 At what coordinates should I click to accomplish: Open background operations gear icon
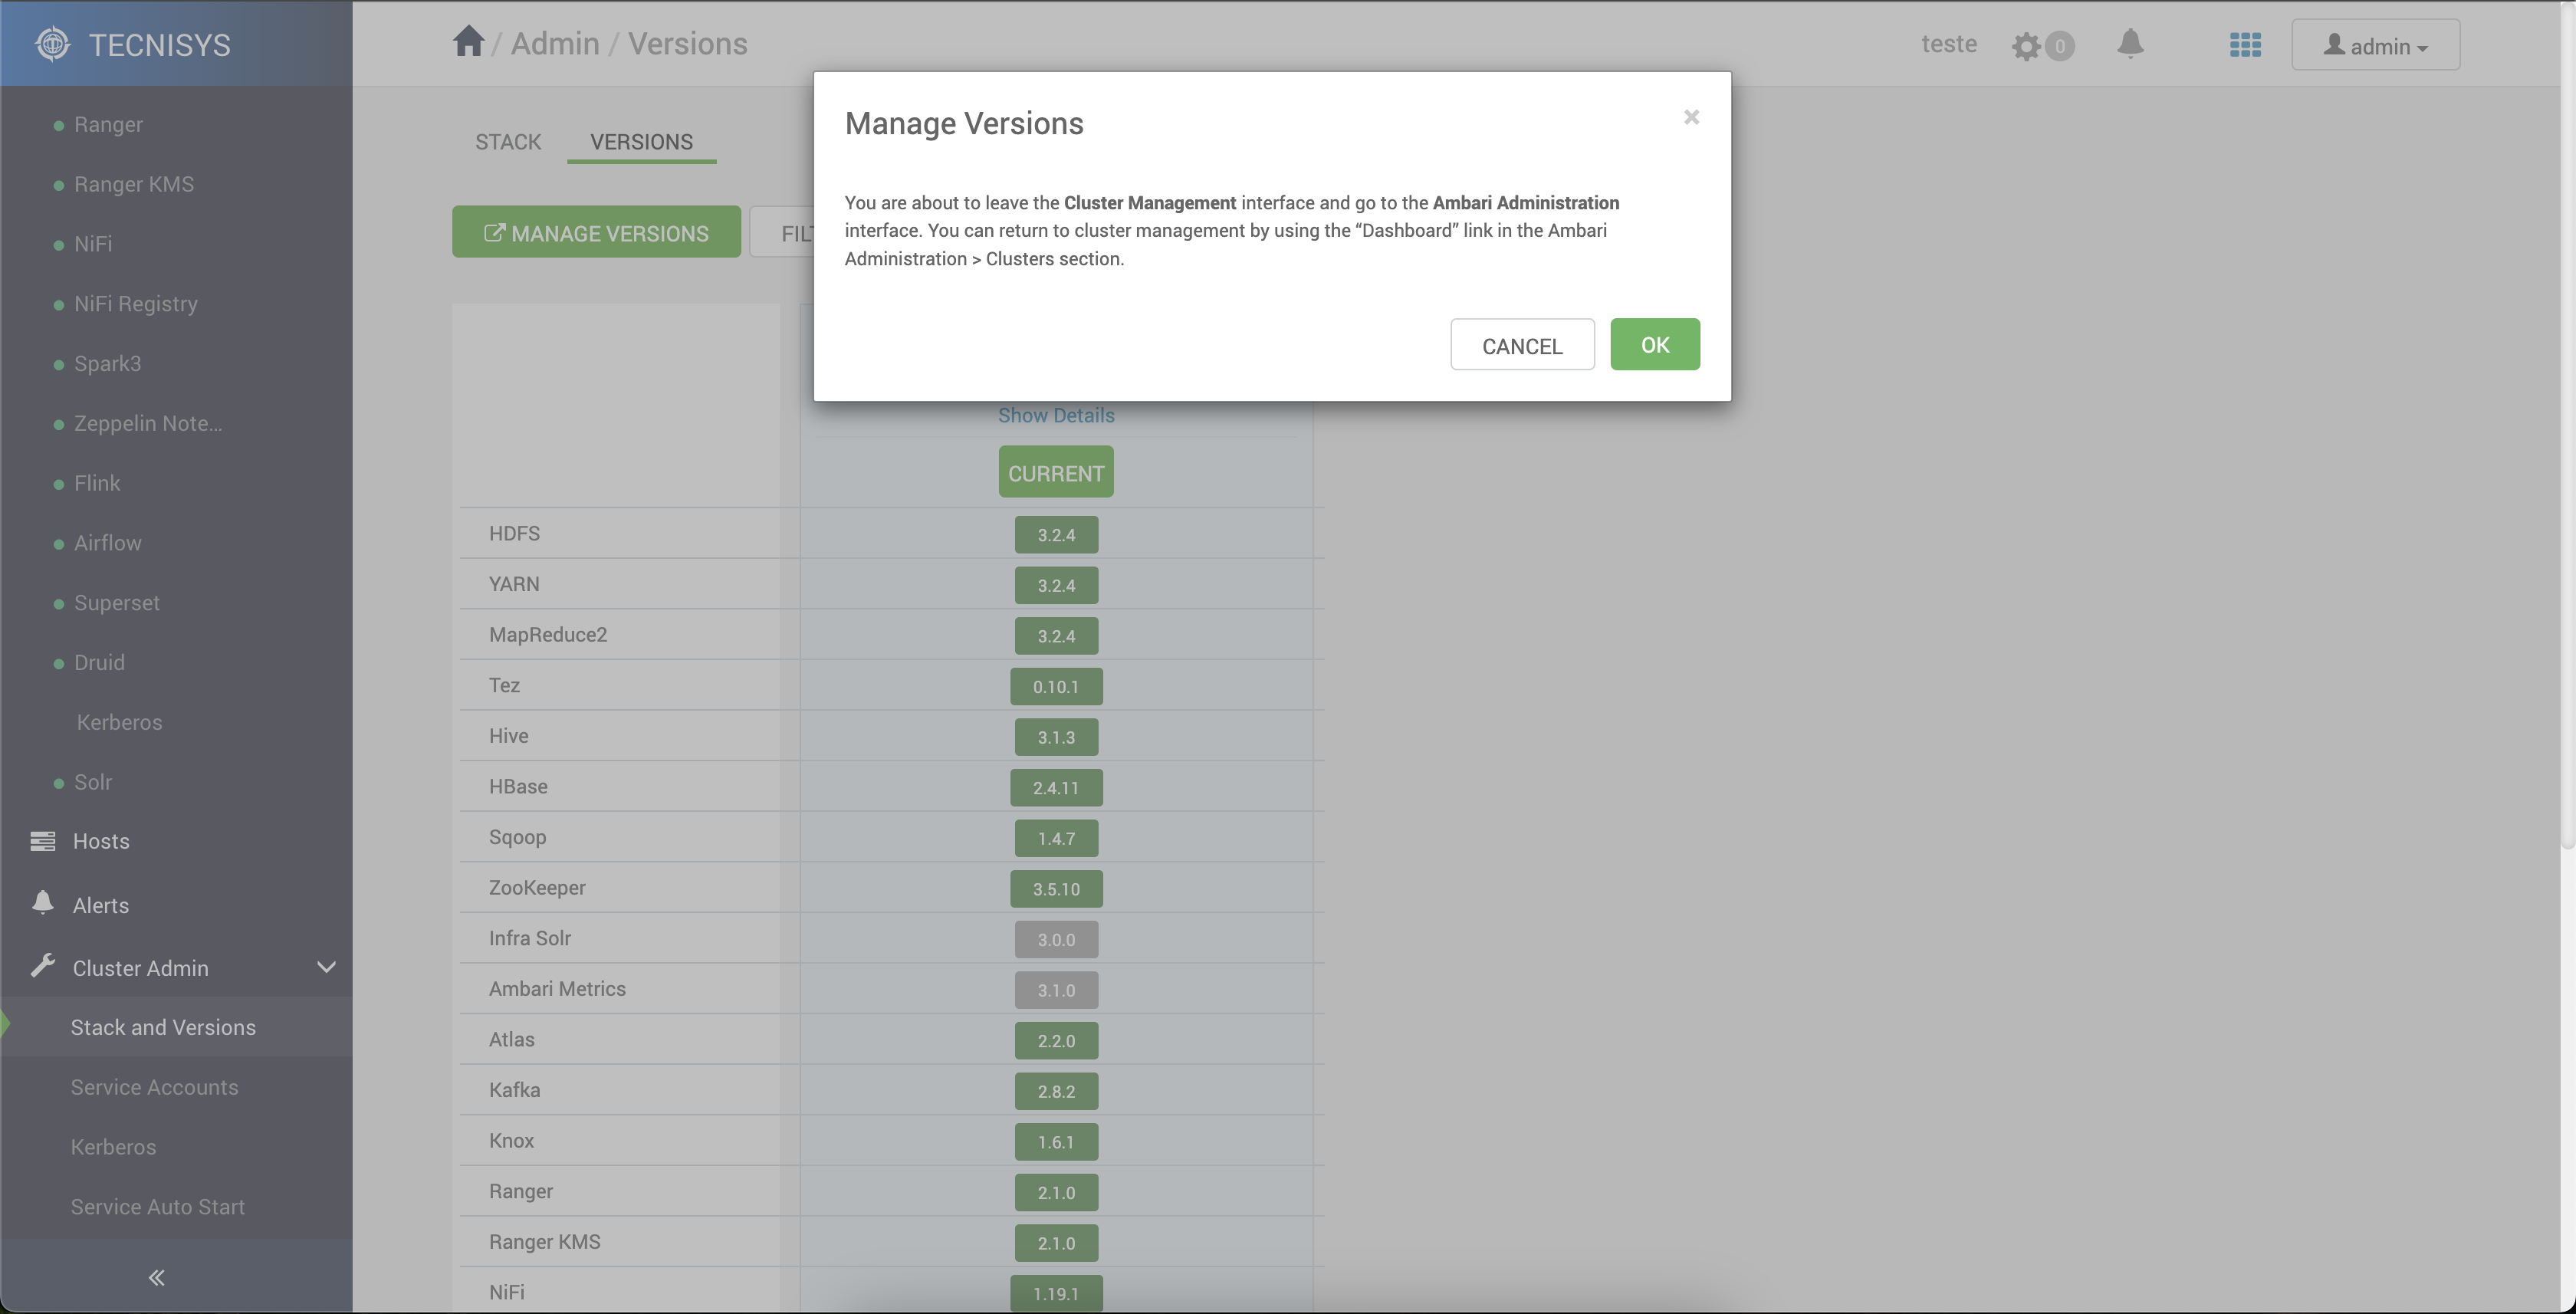(2026, 46)
